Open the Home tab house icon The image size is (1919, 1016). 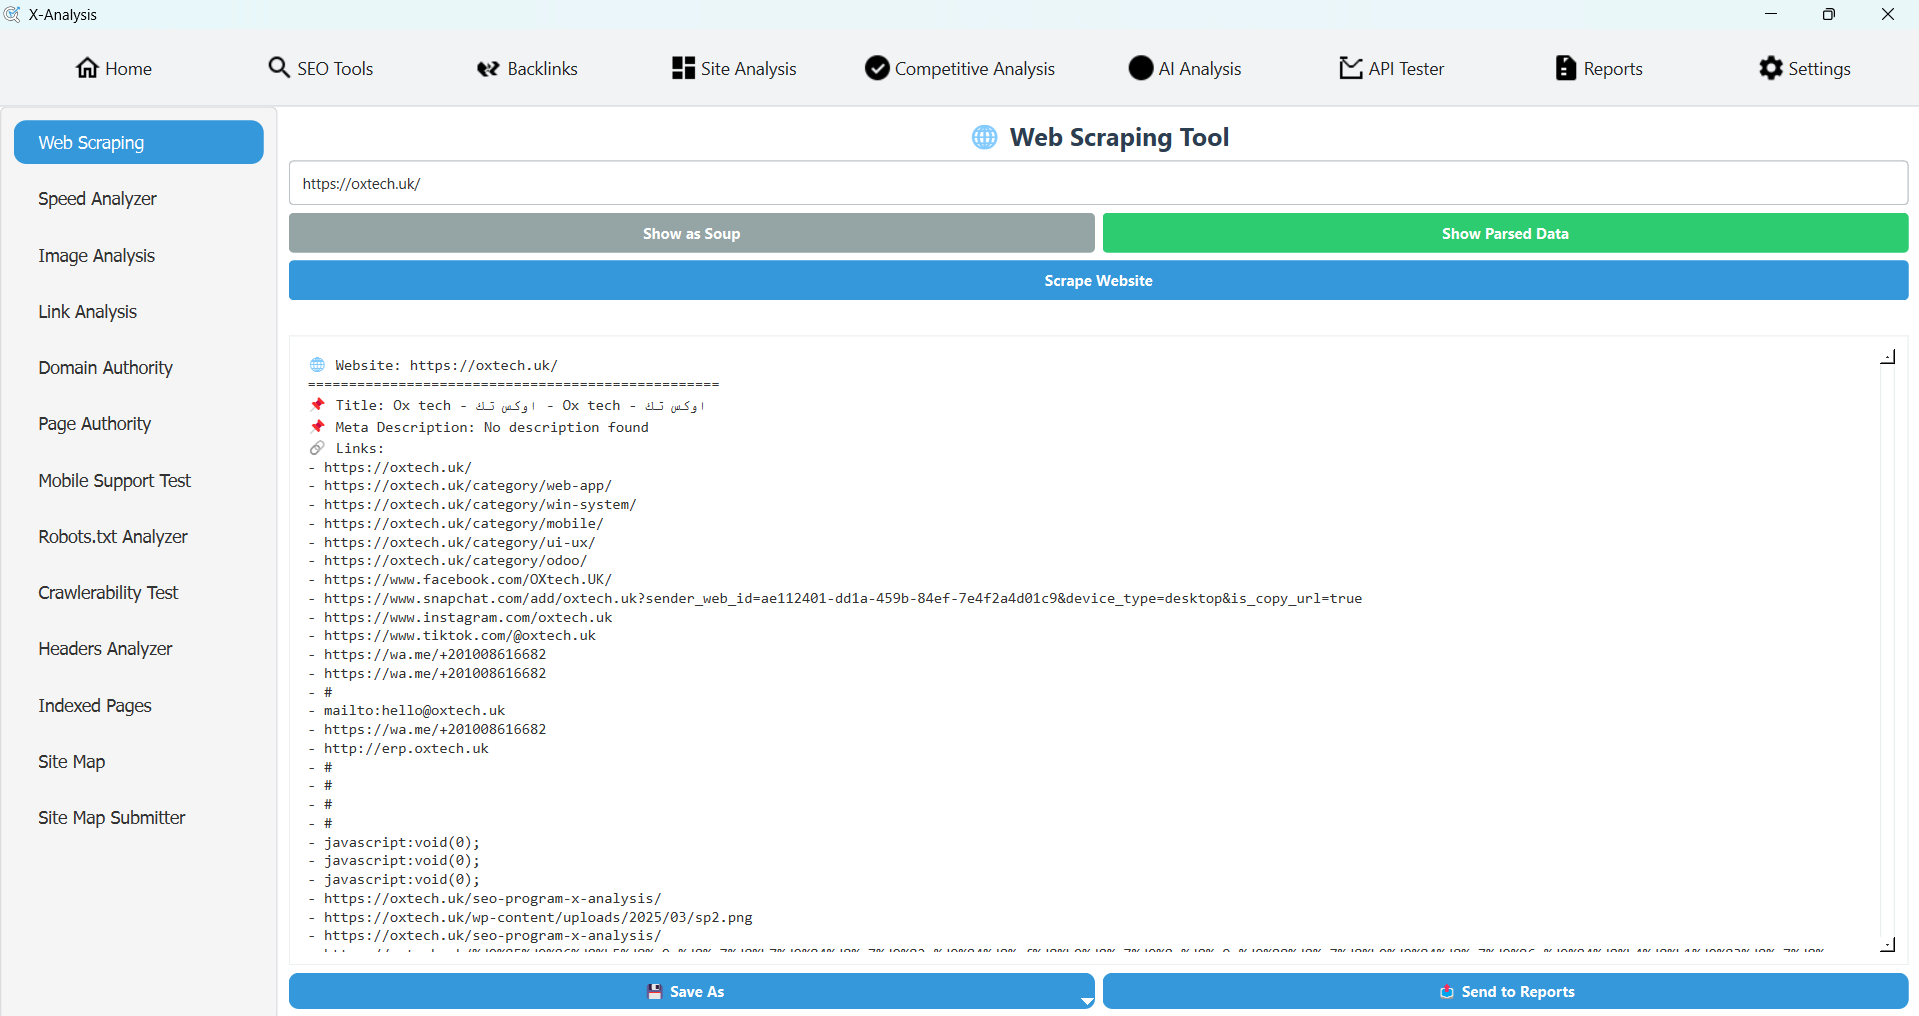coord(88,68)
